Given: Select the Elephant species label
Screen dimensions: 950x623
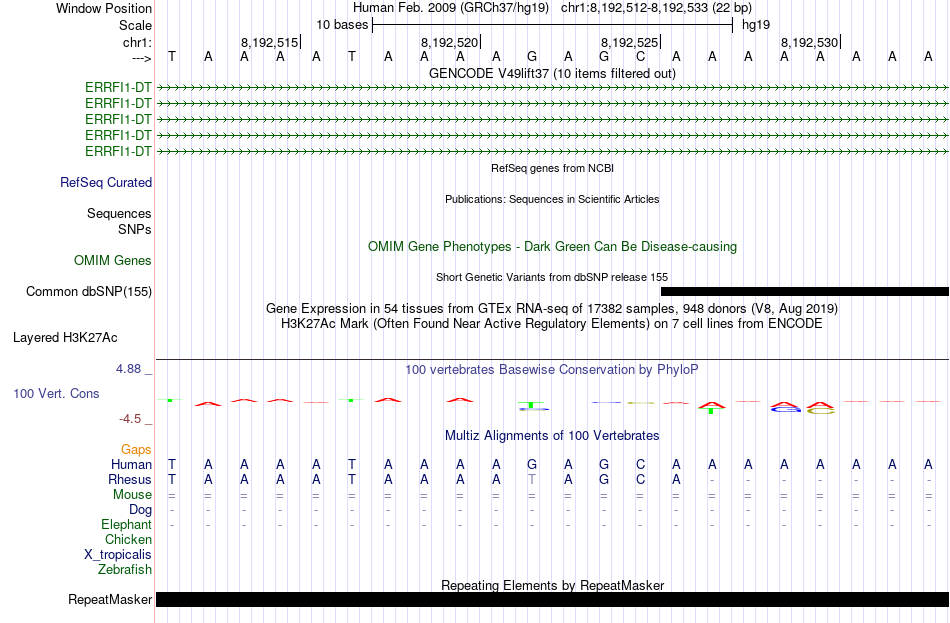Looking at the screenshot, I should pos(127,525).
